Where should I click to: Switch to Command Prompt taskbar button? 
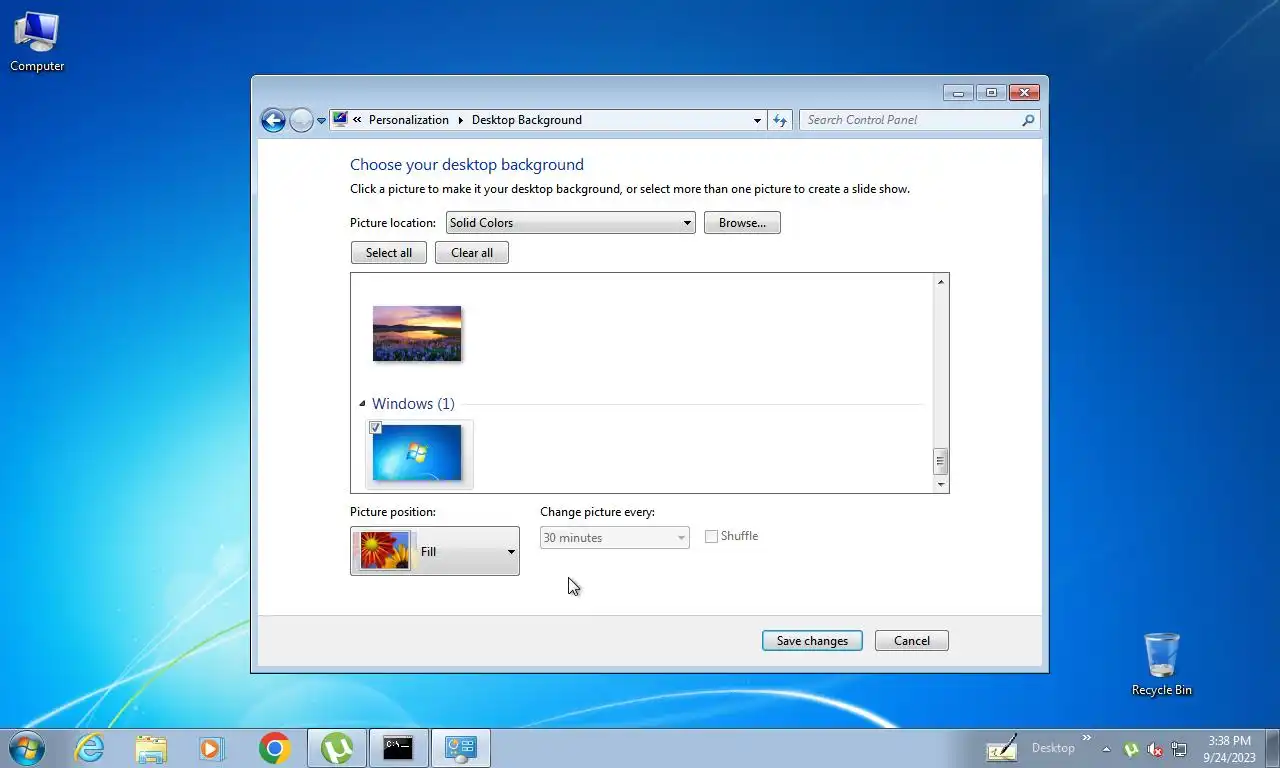click(399, 748)
